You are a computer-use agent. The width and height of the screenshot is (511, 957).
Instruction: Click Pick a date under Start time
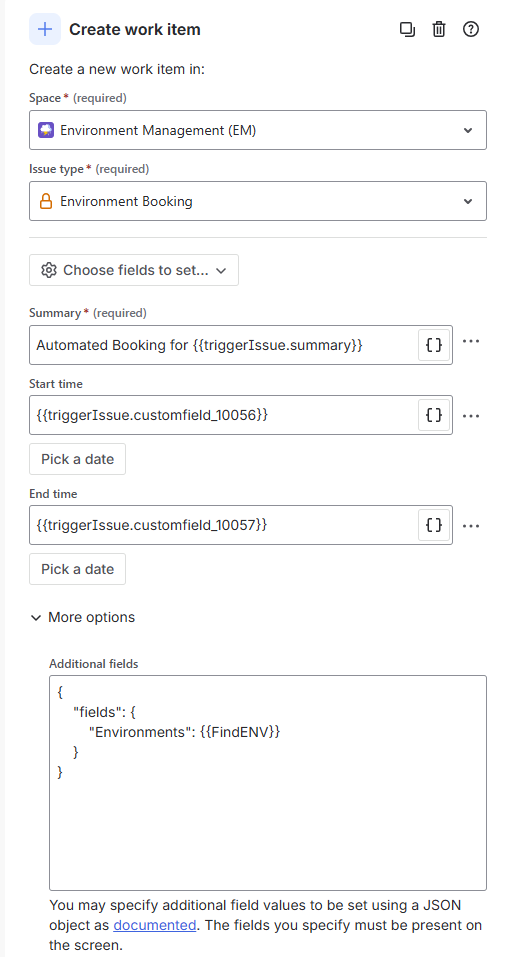78,459
